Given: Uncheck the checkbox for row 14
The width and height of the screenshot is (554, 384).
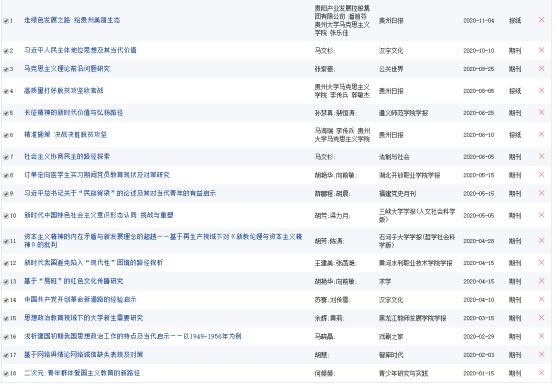Looking at the screenshot, I should point(6,300).
